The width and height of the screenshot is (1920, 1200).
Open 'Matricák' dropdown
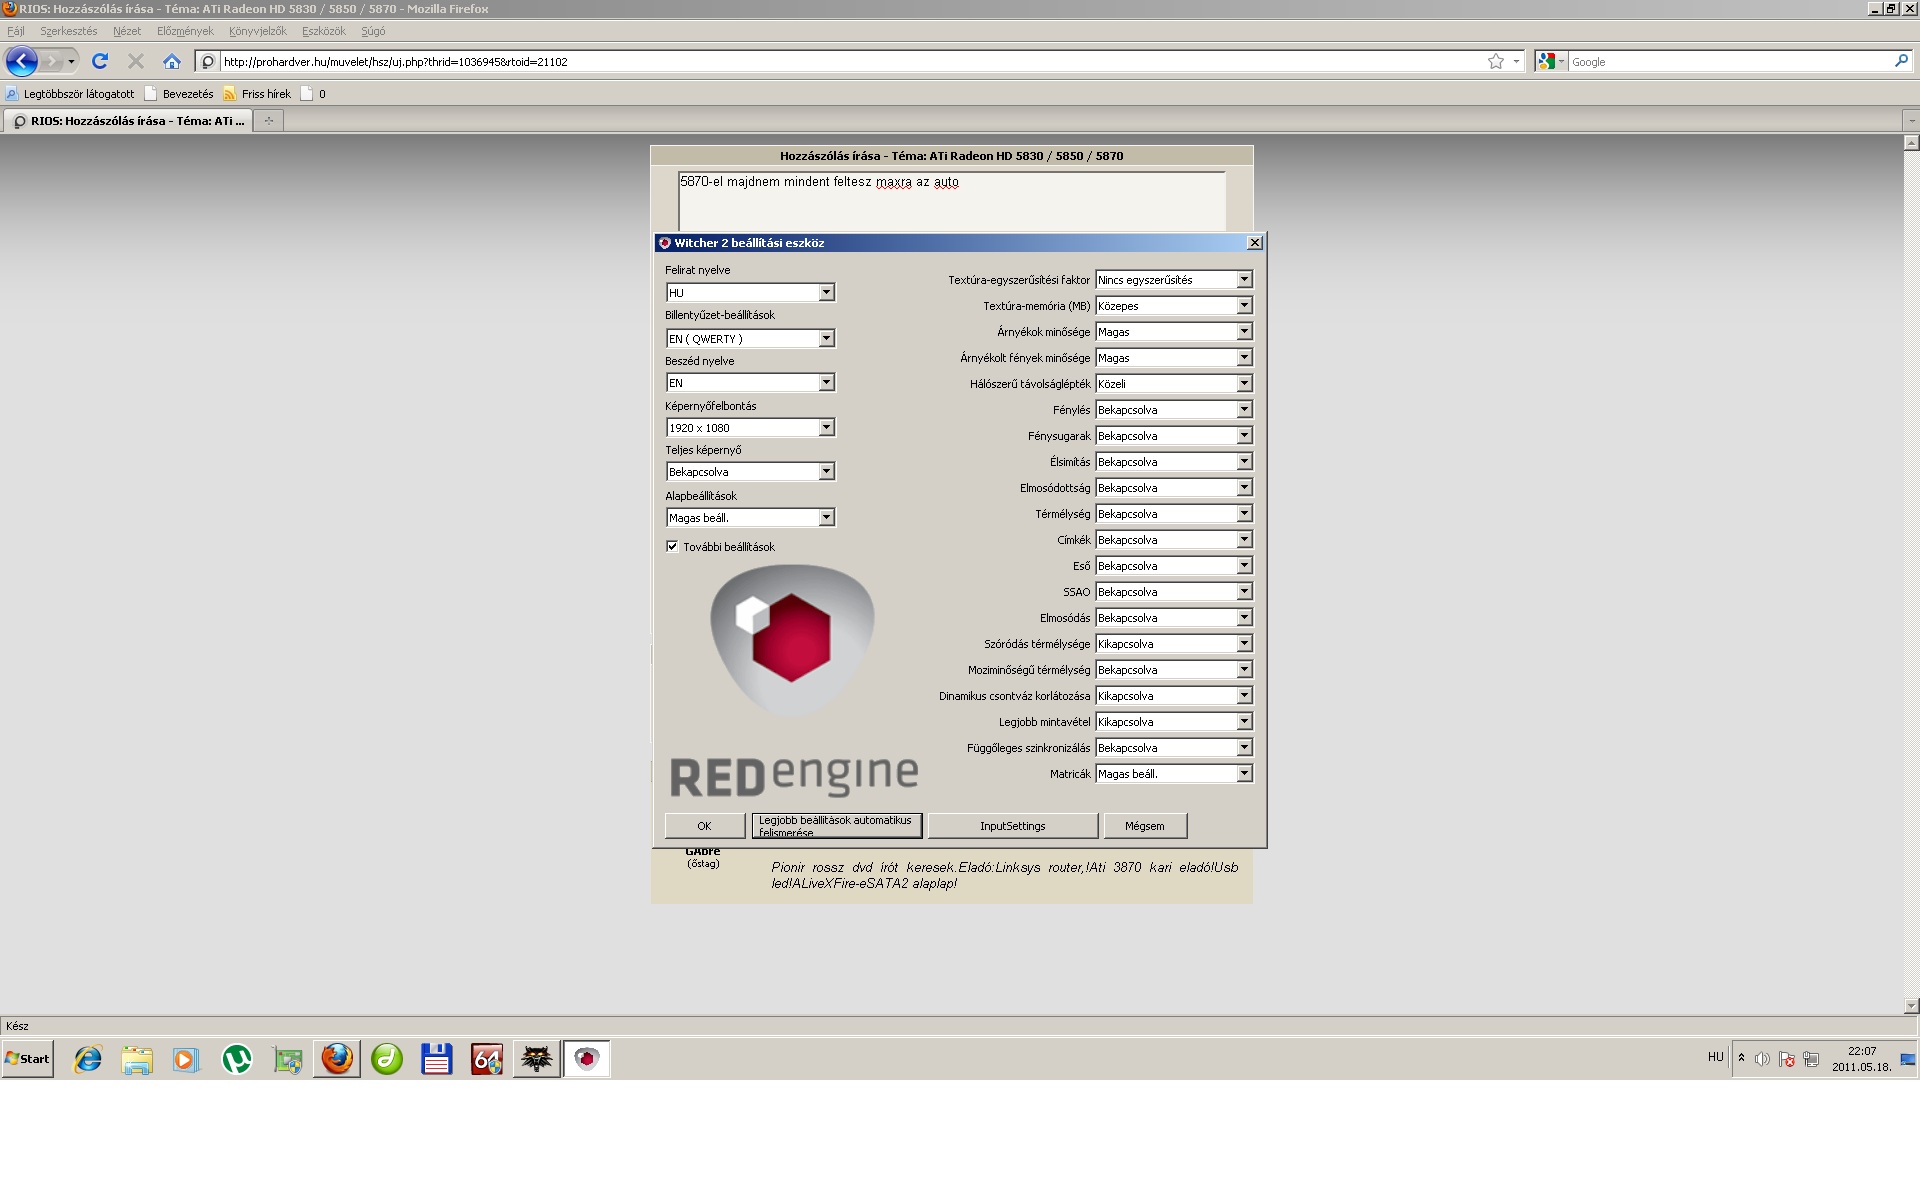pyautogui.click(x=1174, y=774)
